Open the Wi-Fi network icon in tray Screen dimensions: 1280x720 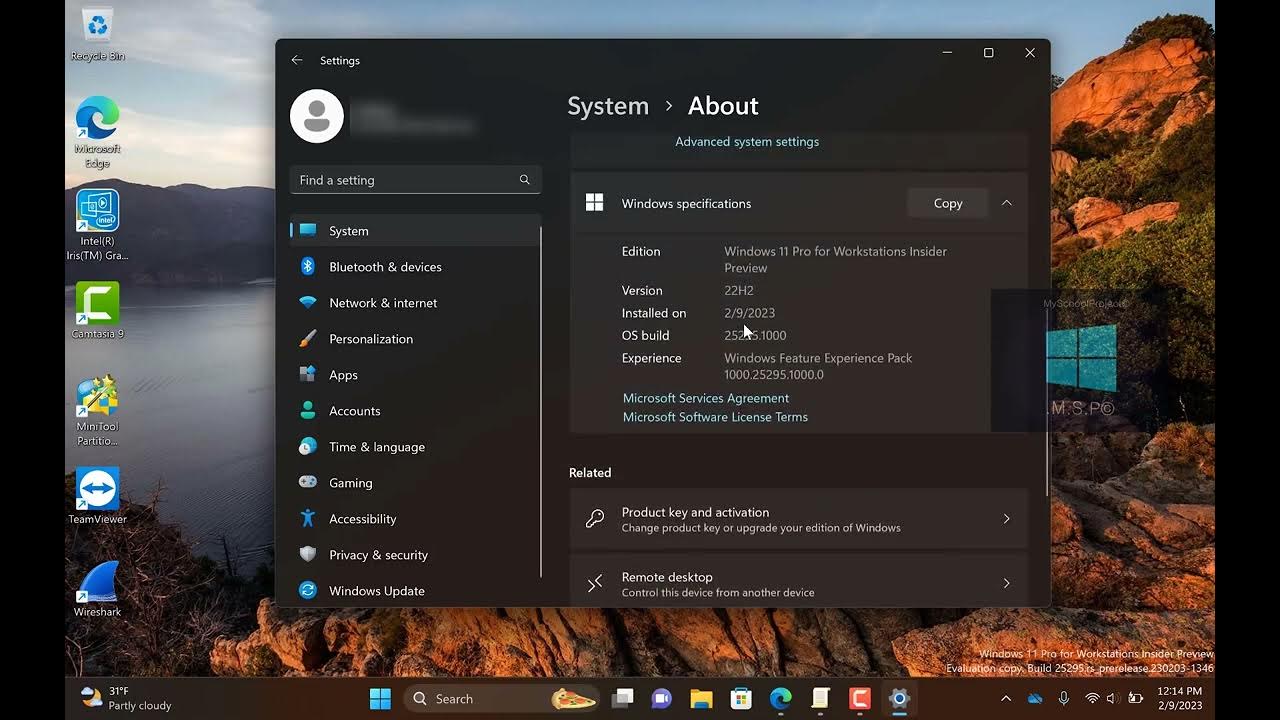click(1092, 698)
